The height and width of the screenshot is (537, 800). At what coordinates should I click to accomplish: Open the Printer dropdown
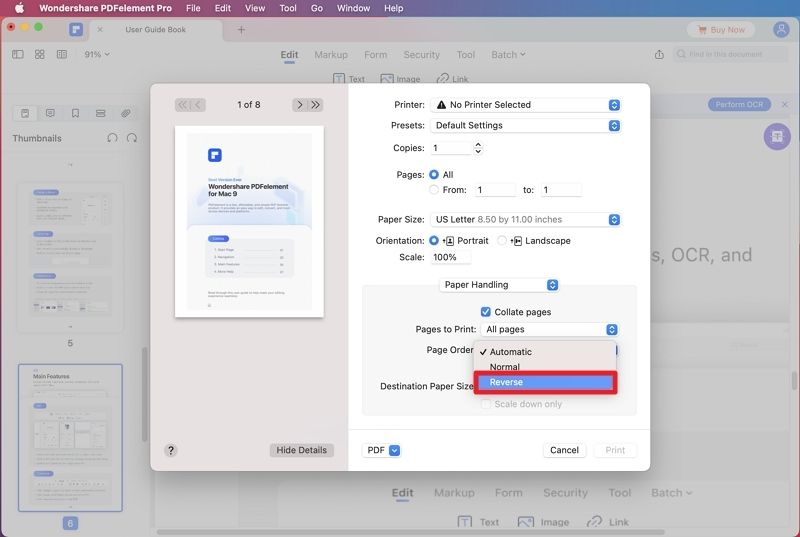[x=526, y=105]
